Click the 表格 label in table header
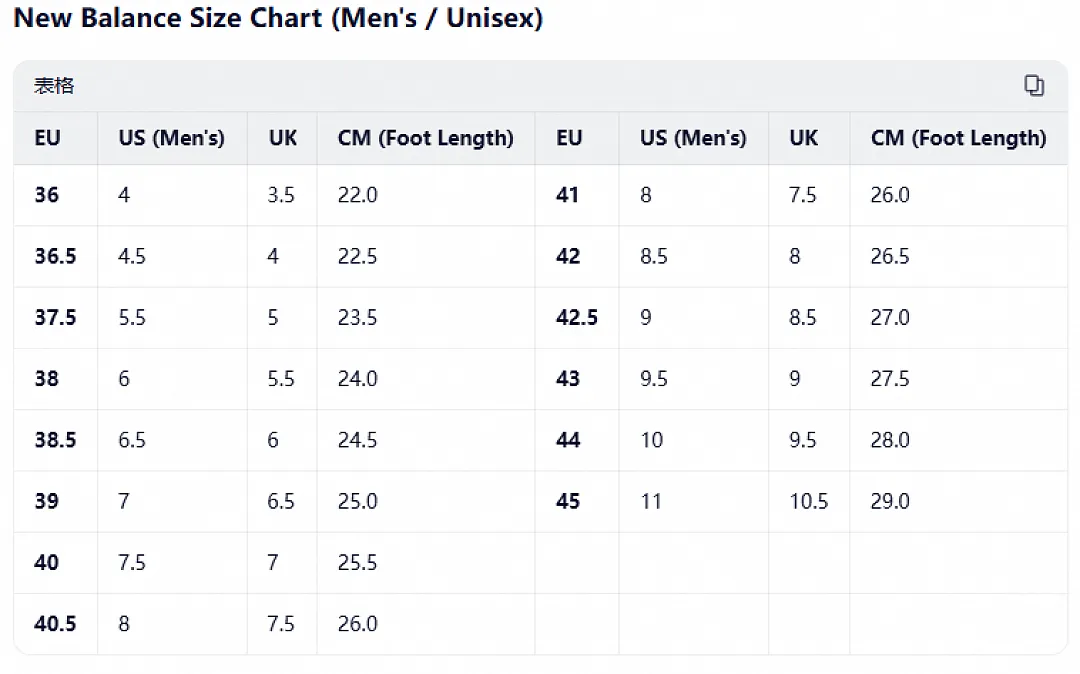The width and height of the screenshot is (1080, 674). tap(54, 86)
